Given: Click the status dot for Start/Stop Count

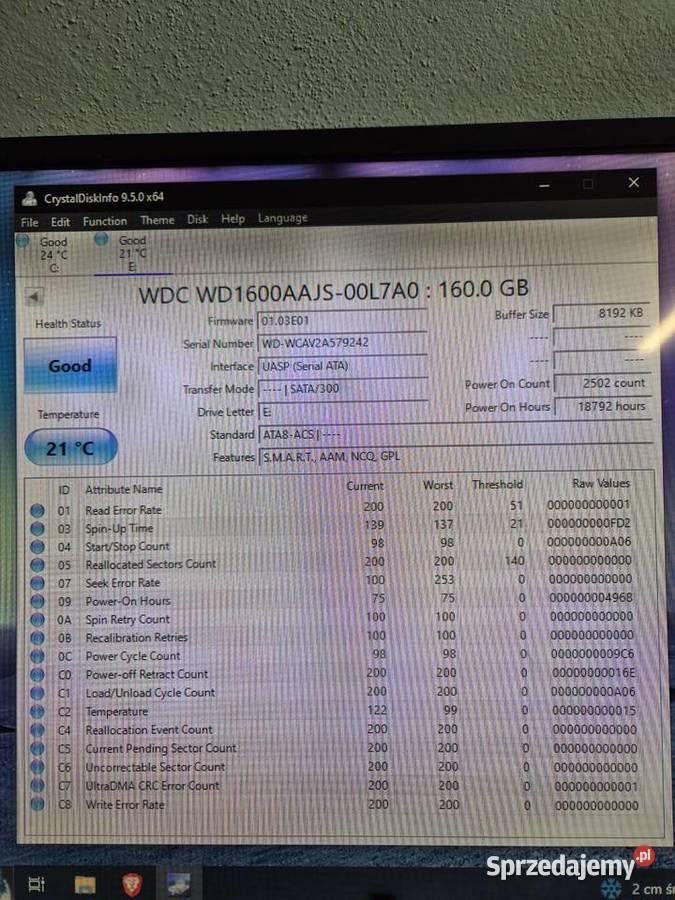Looking at the screenshot, I should point(37,547).
